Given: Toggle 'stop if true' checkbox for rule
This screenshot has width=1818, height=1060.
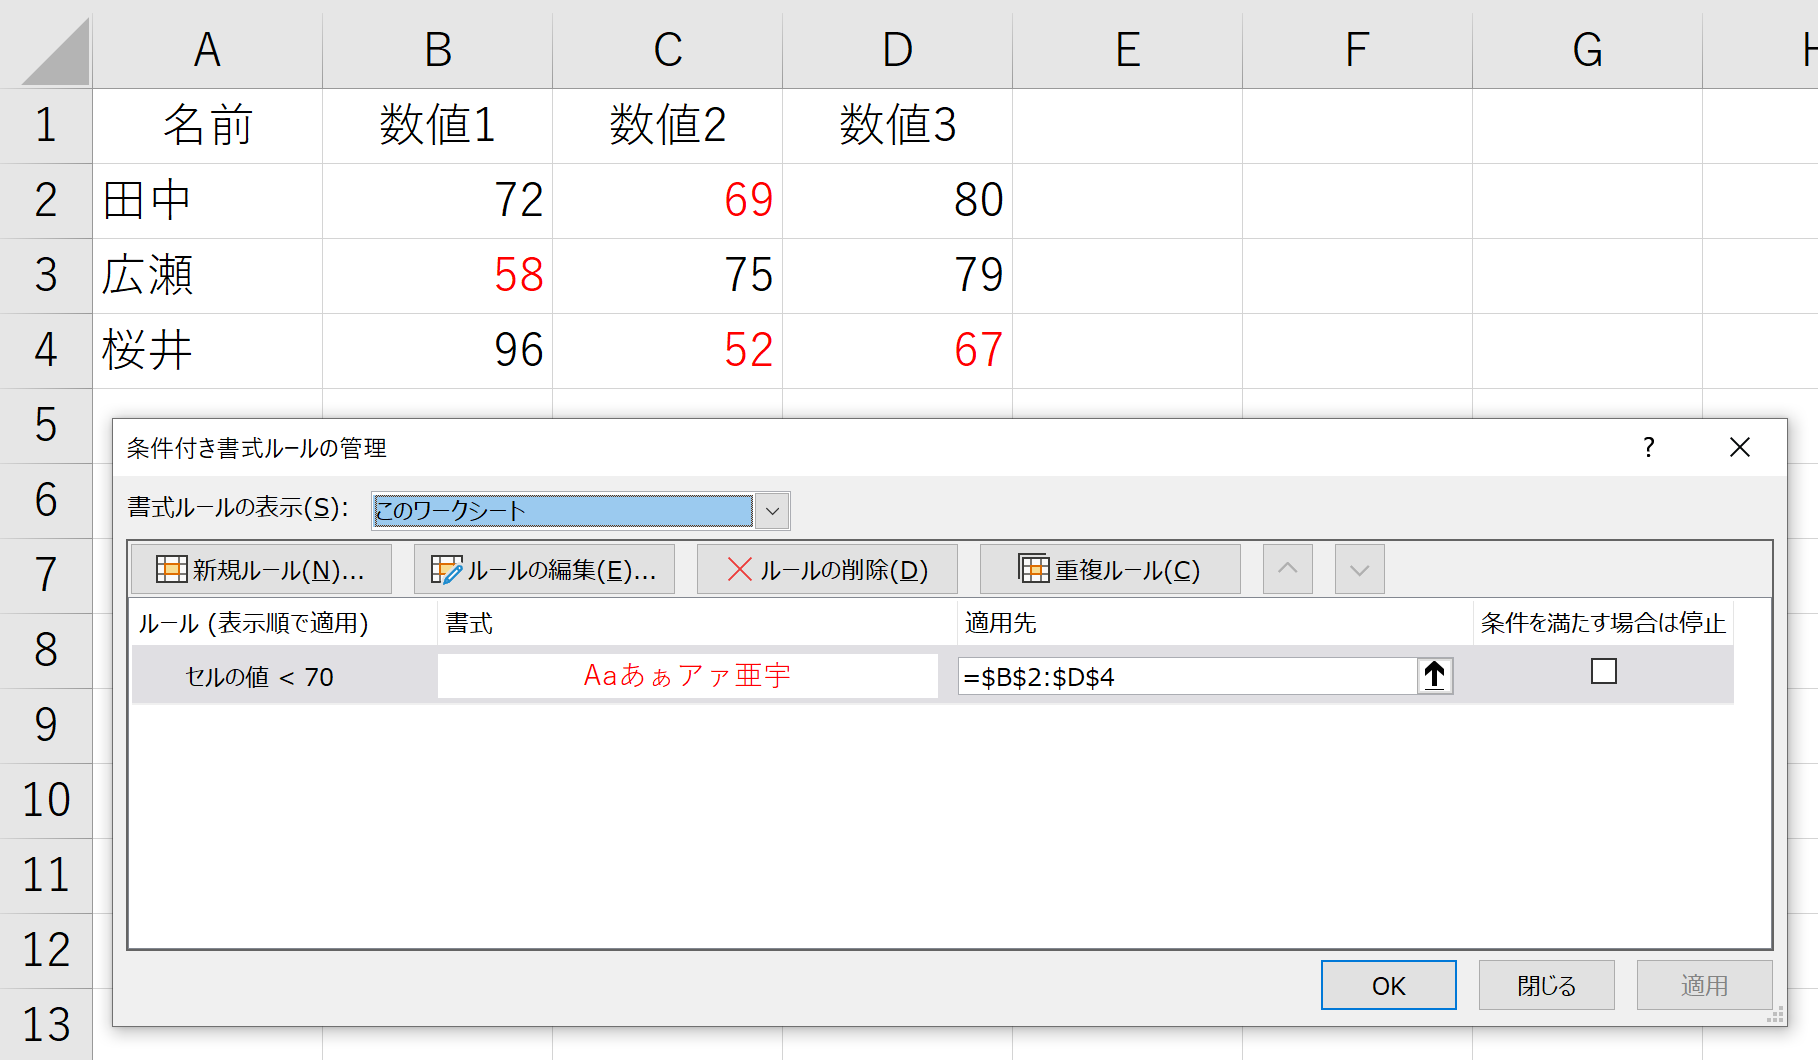Looking at the screenshot, I should [x=1604, y=671].
